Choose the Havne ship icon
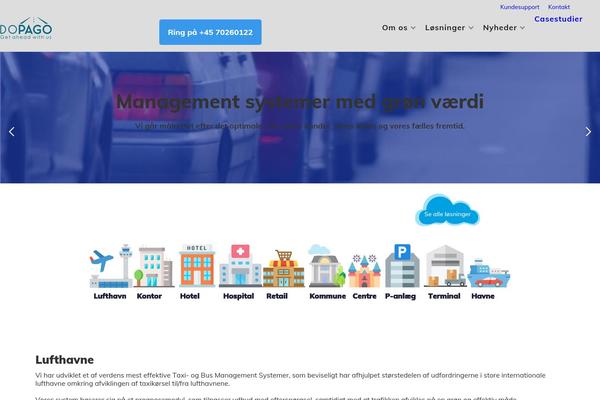 pos(489,273)
